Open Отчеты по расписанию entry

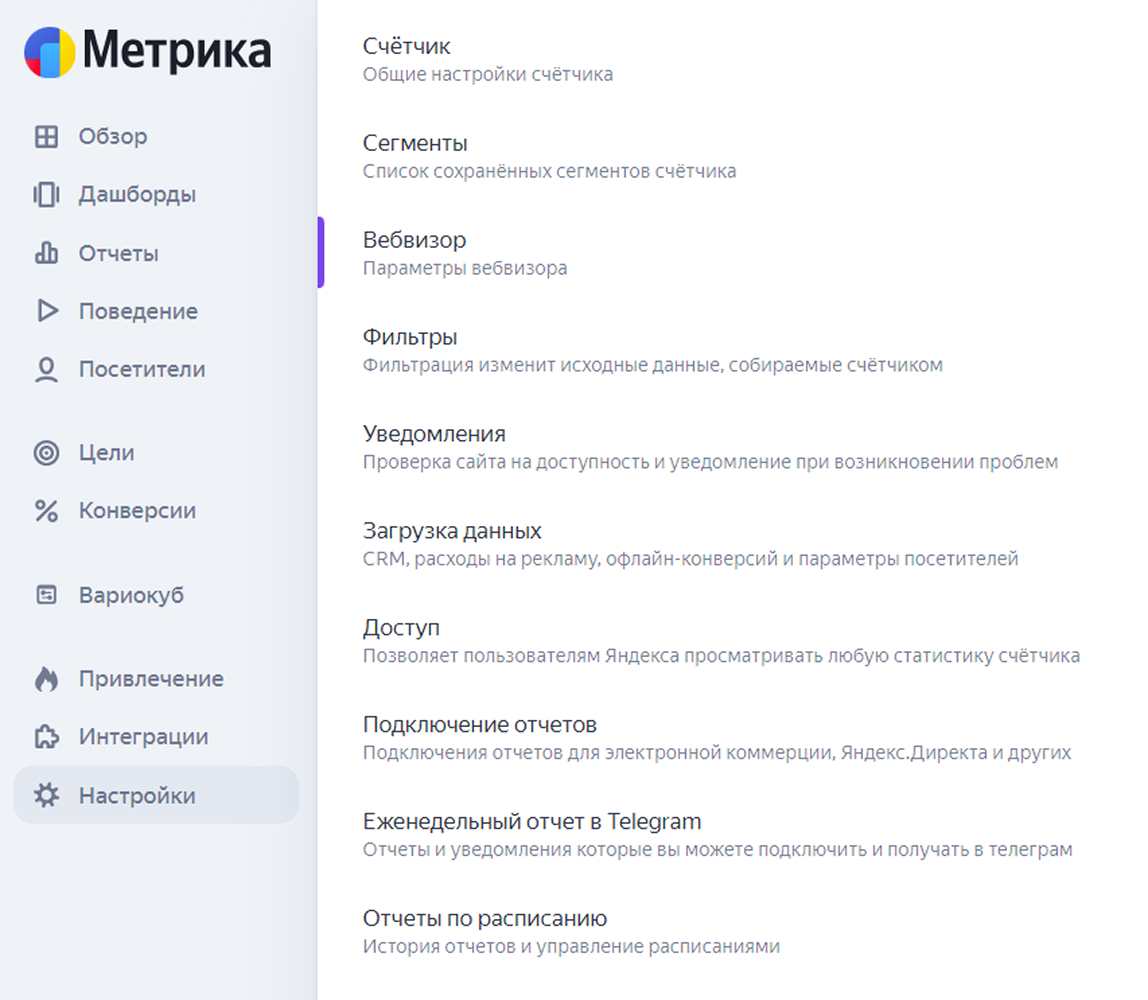pos(485,919)
